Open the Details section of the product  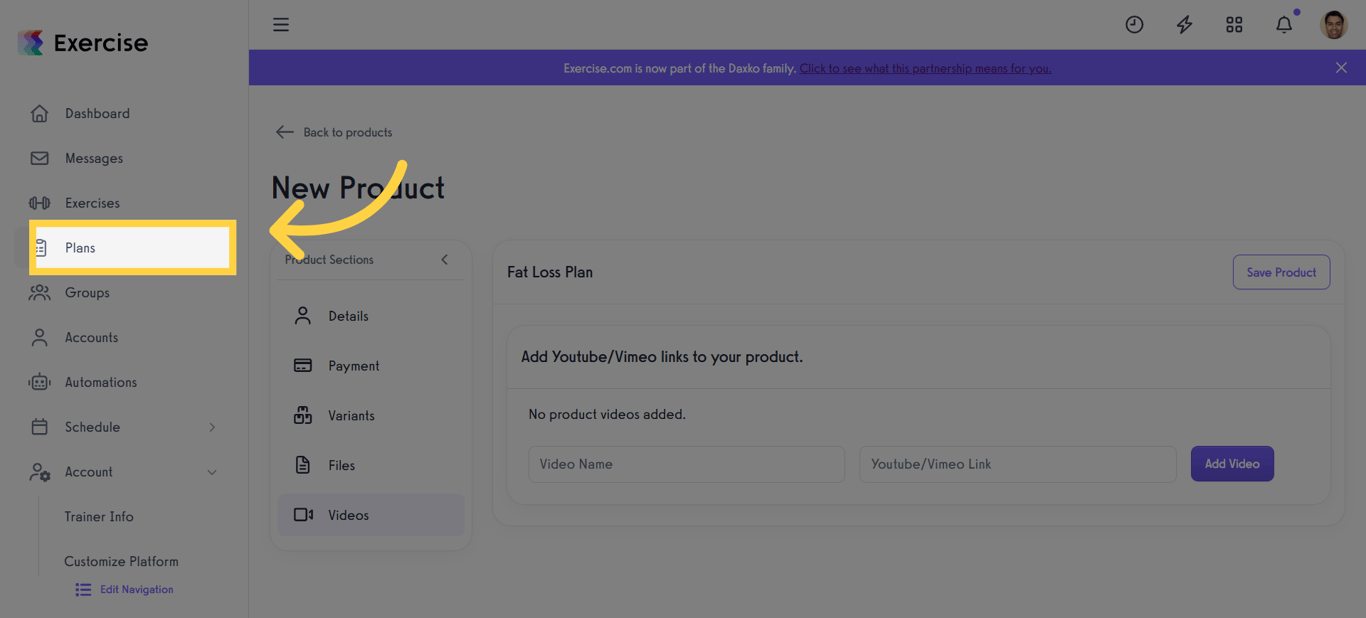[x=347, y=315]
